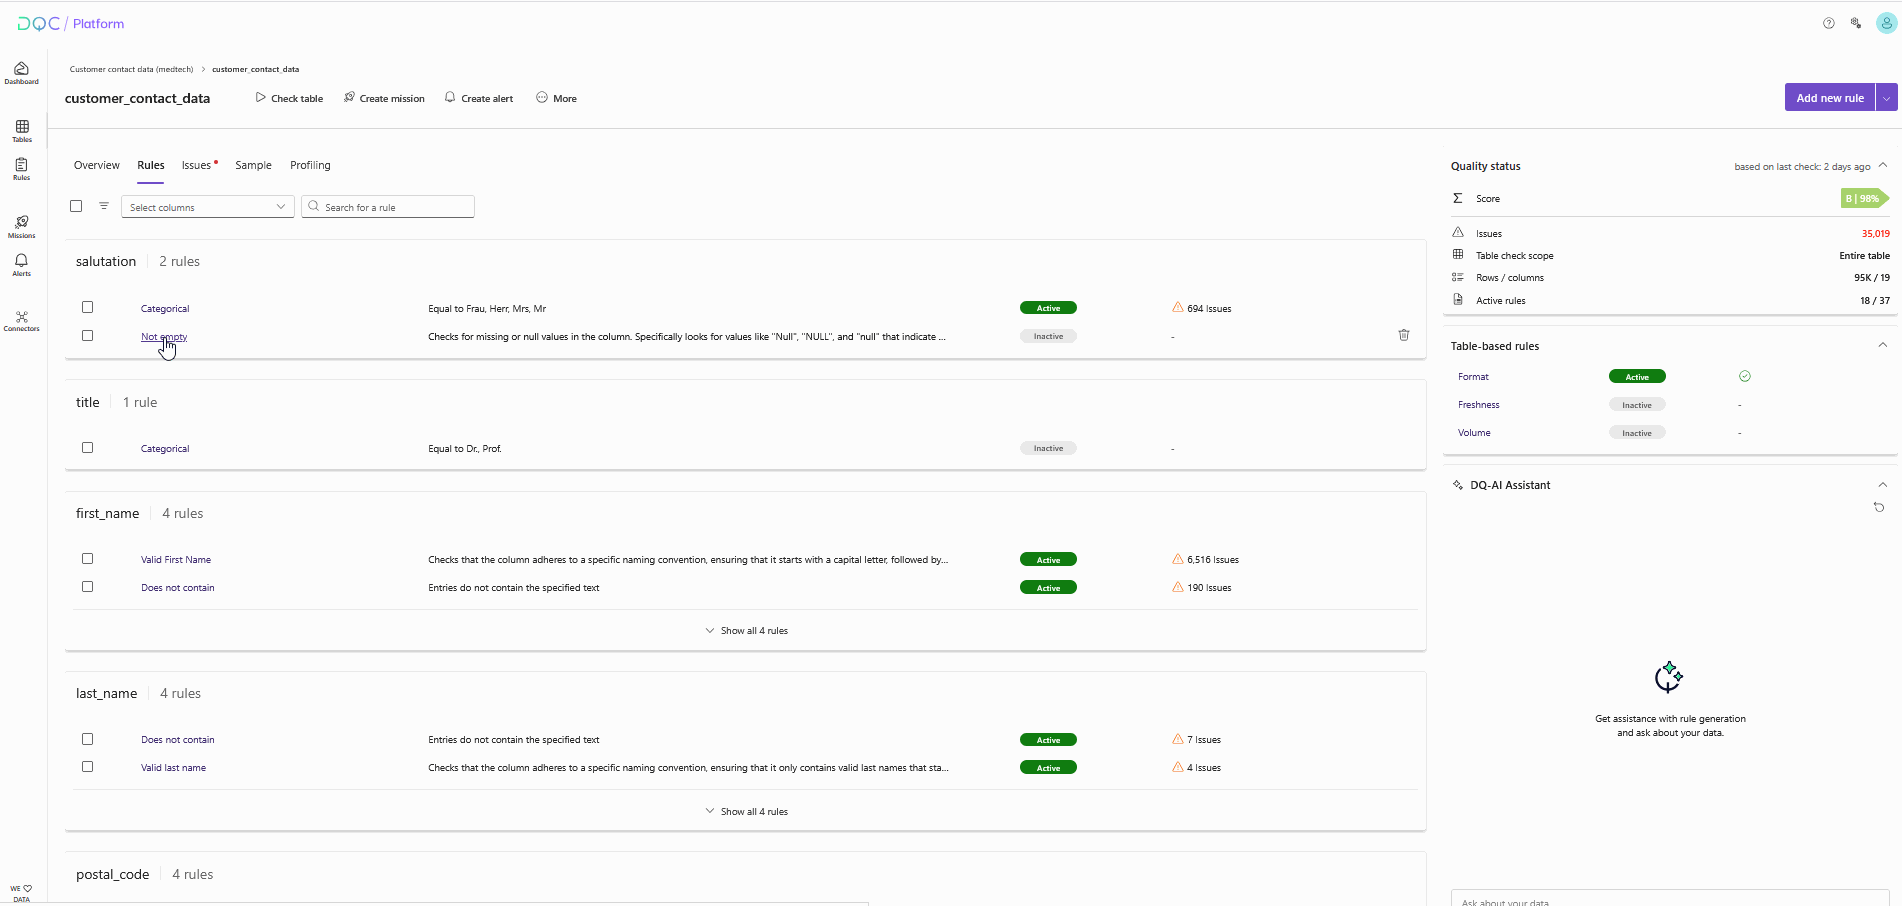Screen dimensions: 1902x906
Task: Click the help question mark icon
Action: click(x=1829, y=24)
